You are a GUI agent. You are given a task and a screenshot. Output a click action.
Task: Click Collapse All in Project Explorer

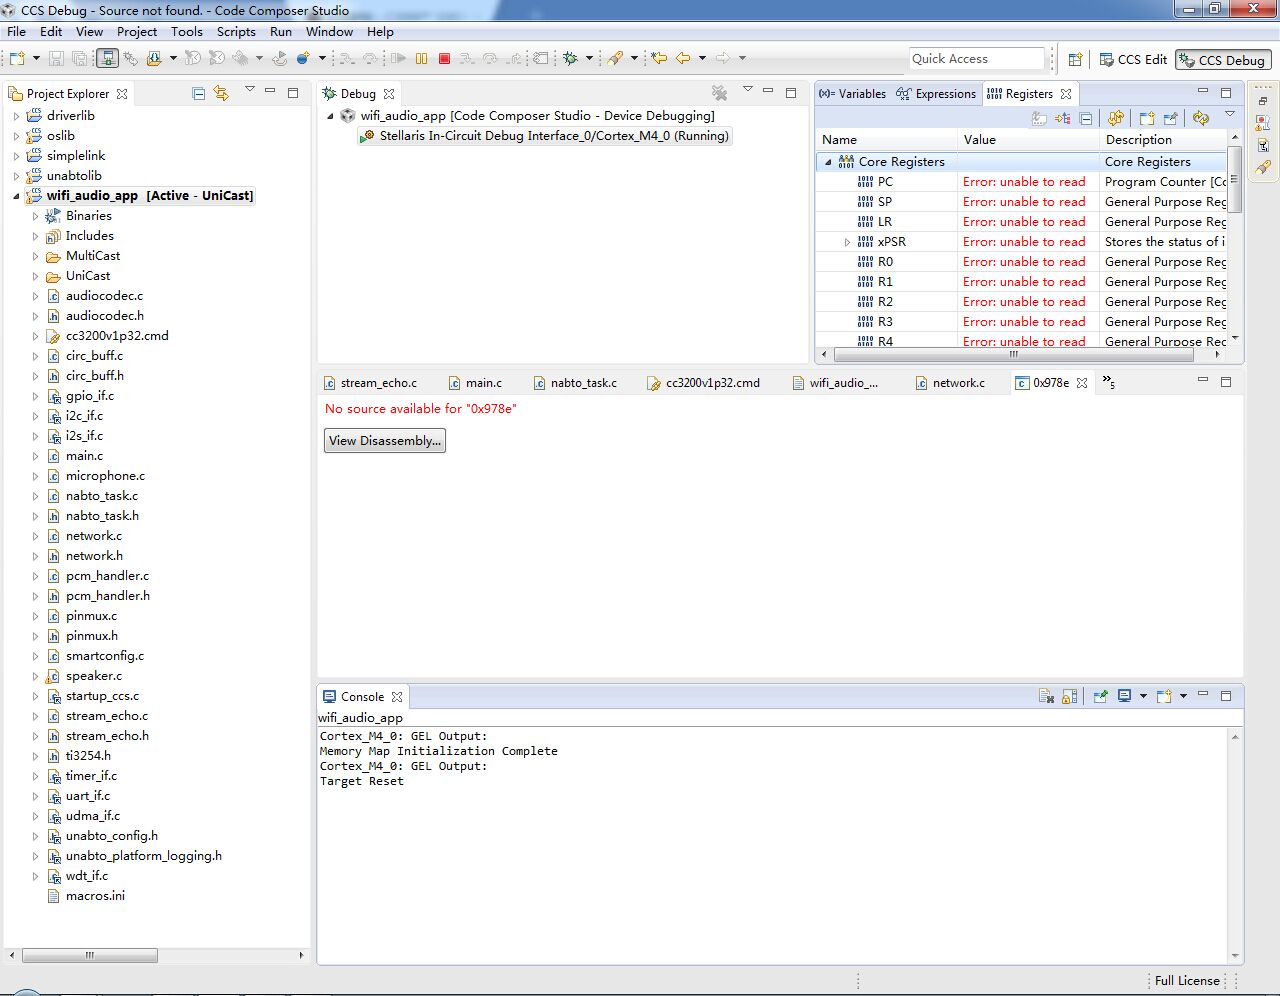point(198,93)
